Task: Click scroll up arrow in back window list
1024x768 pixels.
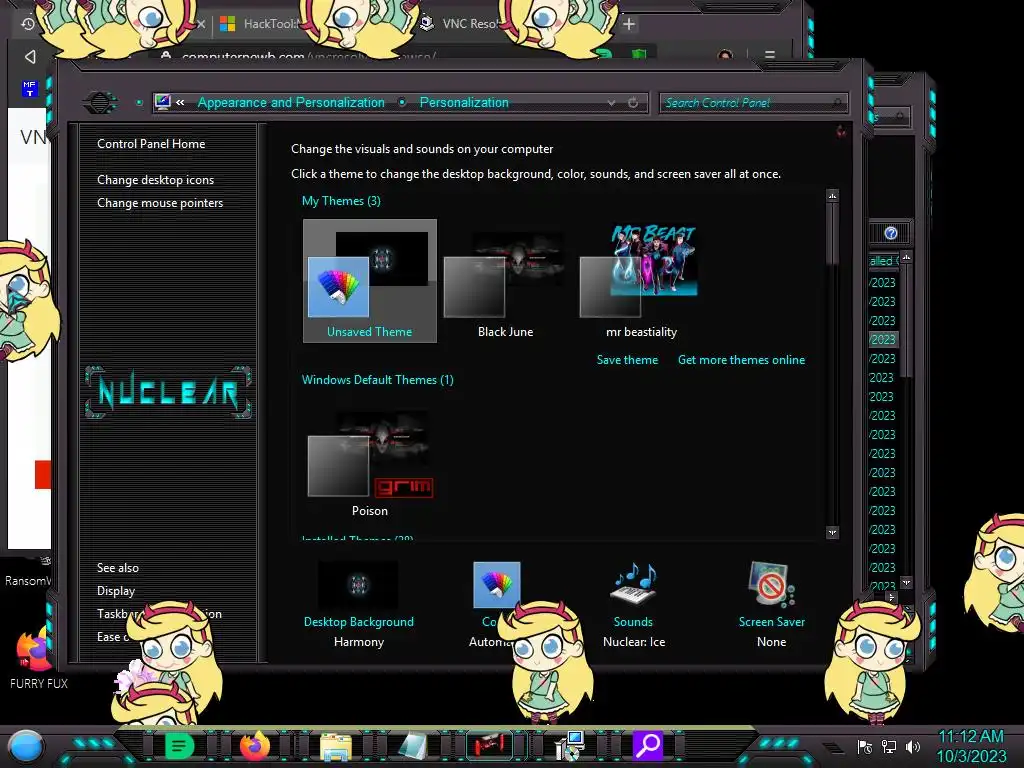Action: 906,257
